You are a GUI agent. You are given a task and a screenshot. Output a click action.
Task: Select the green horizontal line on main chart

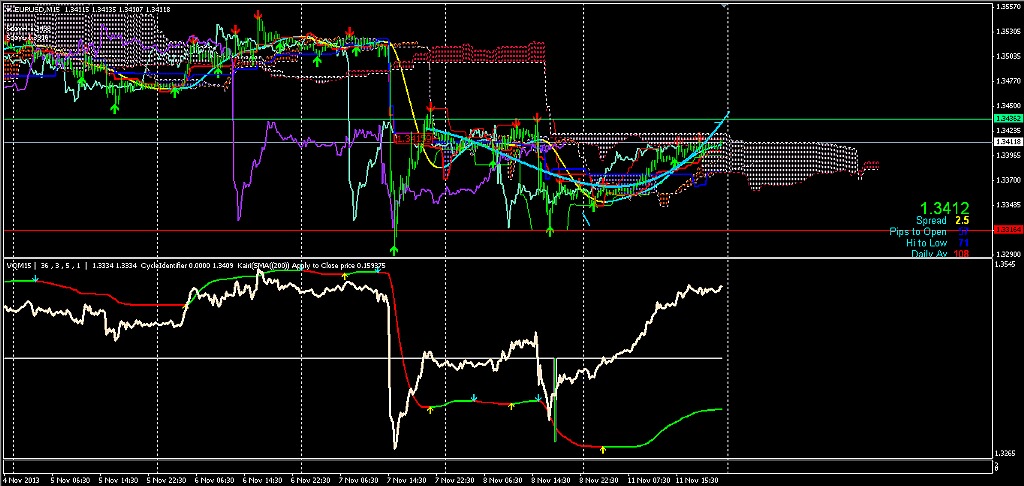[496, 119]
